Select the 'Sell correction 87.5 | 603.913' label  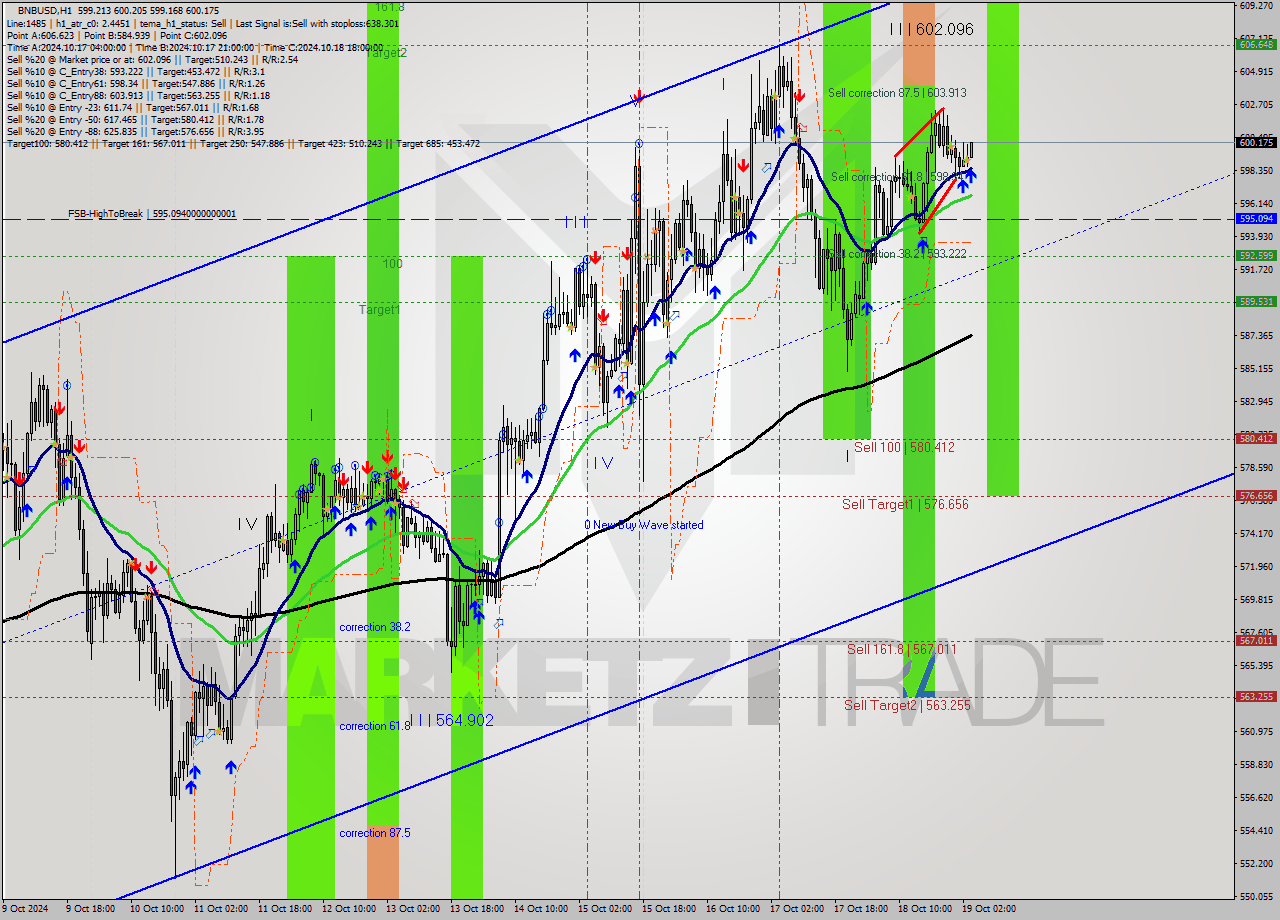(x=897, y=93)
